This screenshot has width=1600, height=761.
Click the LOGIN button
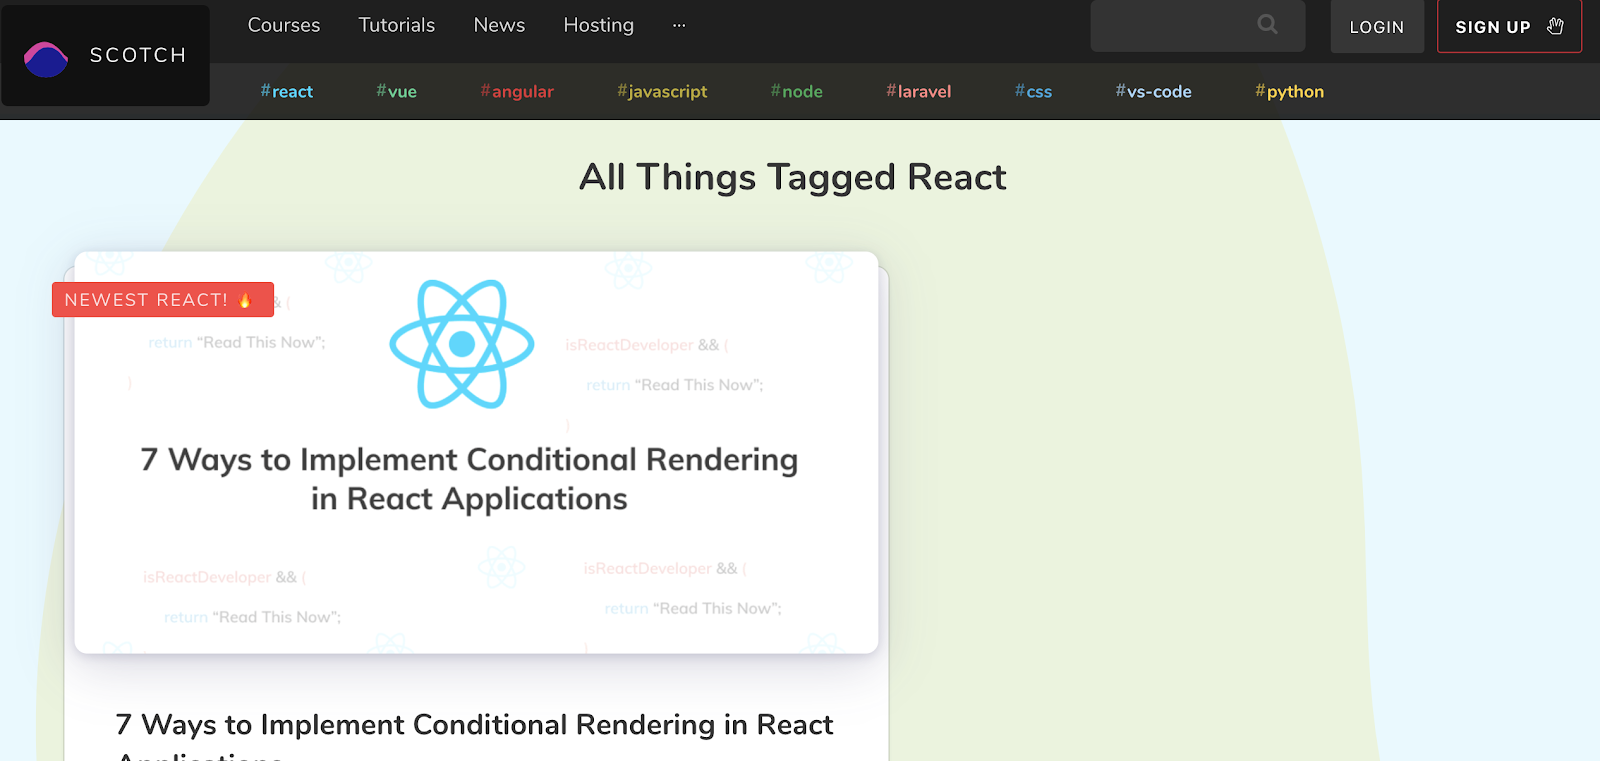tap(1377, 27)
